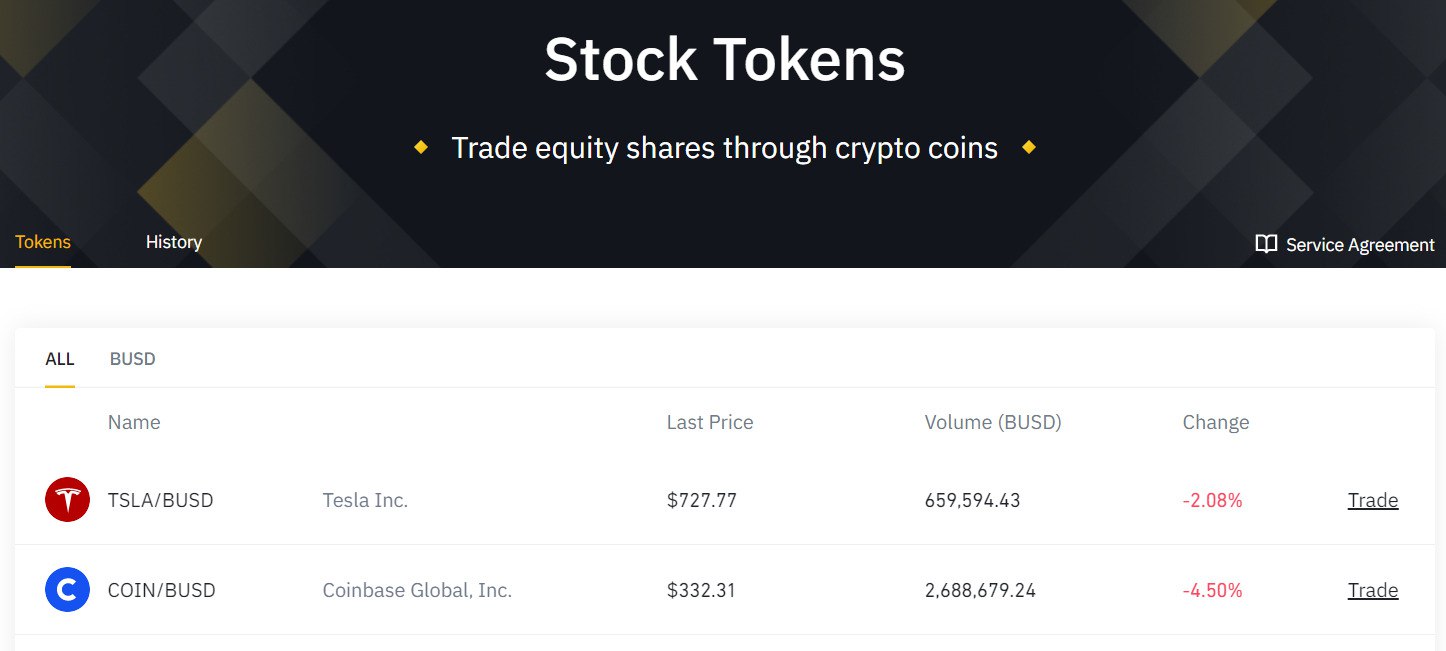The height and width of the screenshot is (651, 1446).
Task: Click the Change column header
Action: [1216, 422]
